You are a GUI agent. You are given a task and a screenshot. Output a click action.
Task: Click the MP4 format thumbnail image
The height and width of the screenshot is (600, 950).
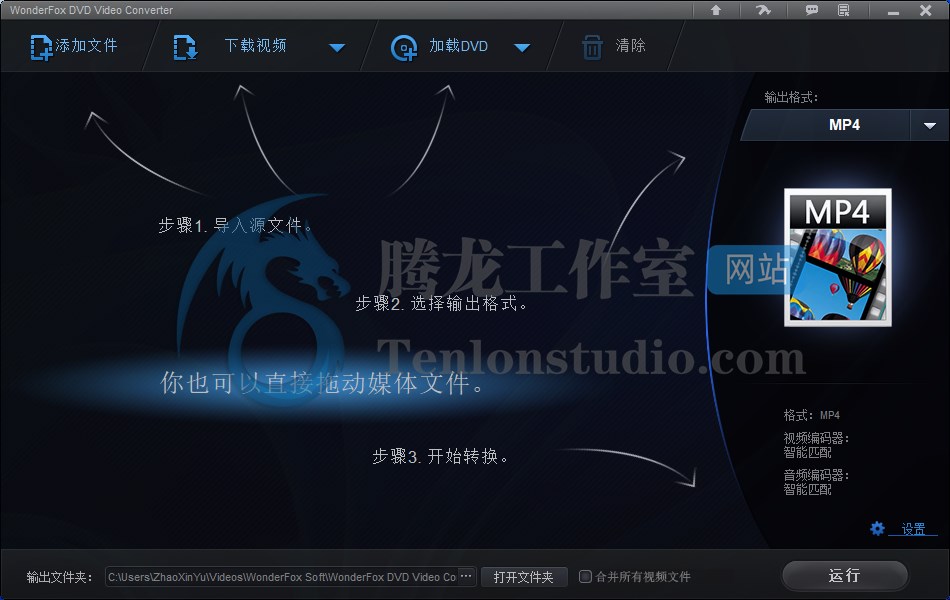click(x=837, y=257)
